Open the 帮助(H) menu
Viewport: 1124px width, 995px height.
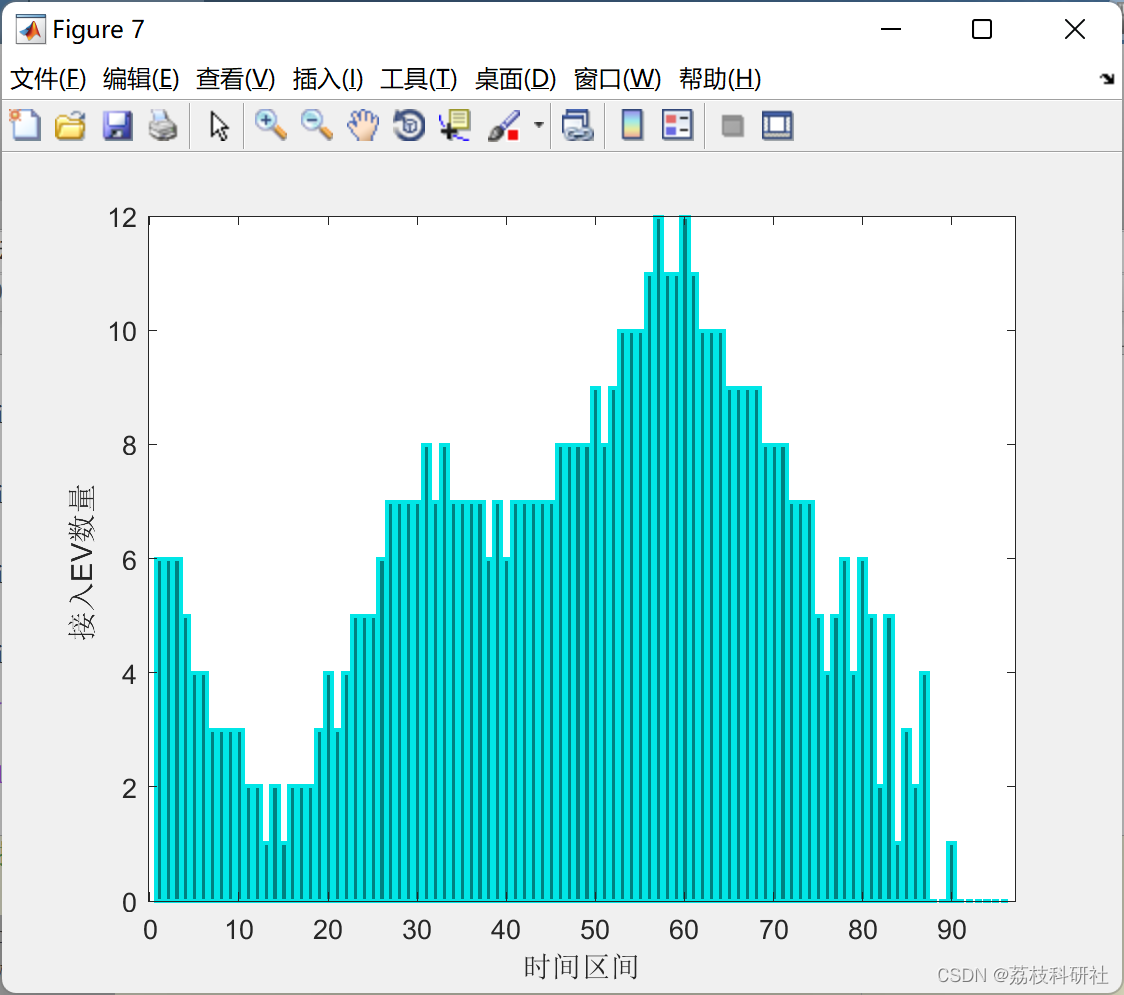(x=720, y=79)
